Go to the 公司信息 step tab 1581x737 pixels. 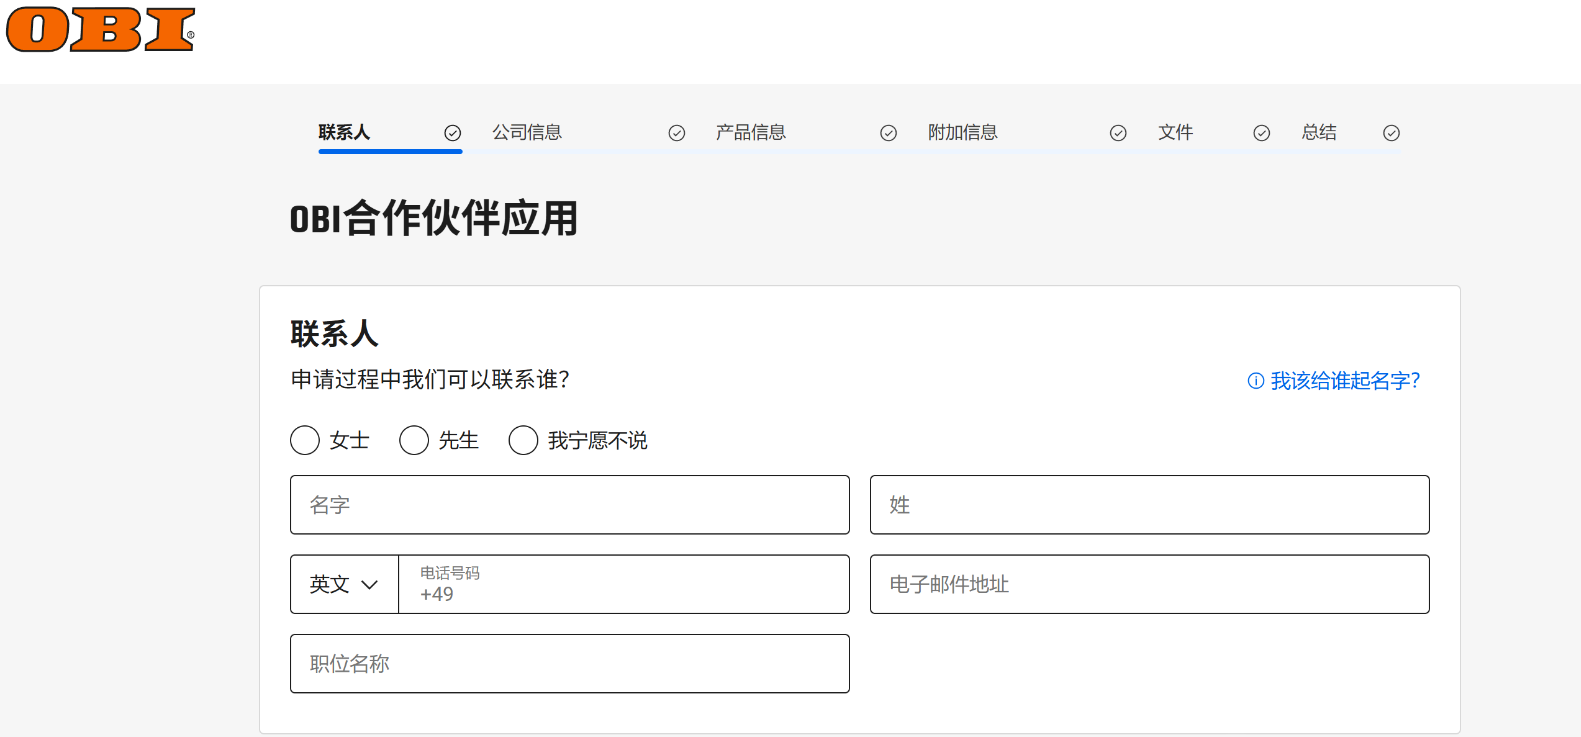(x=527, y=132)
